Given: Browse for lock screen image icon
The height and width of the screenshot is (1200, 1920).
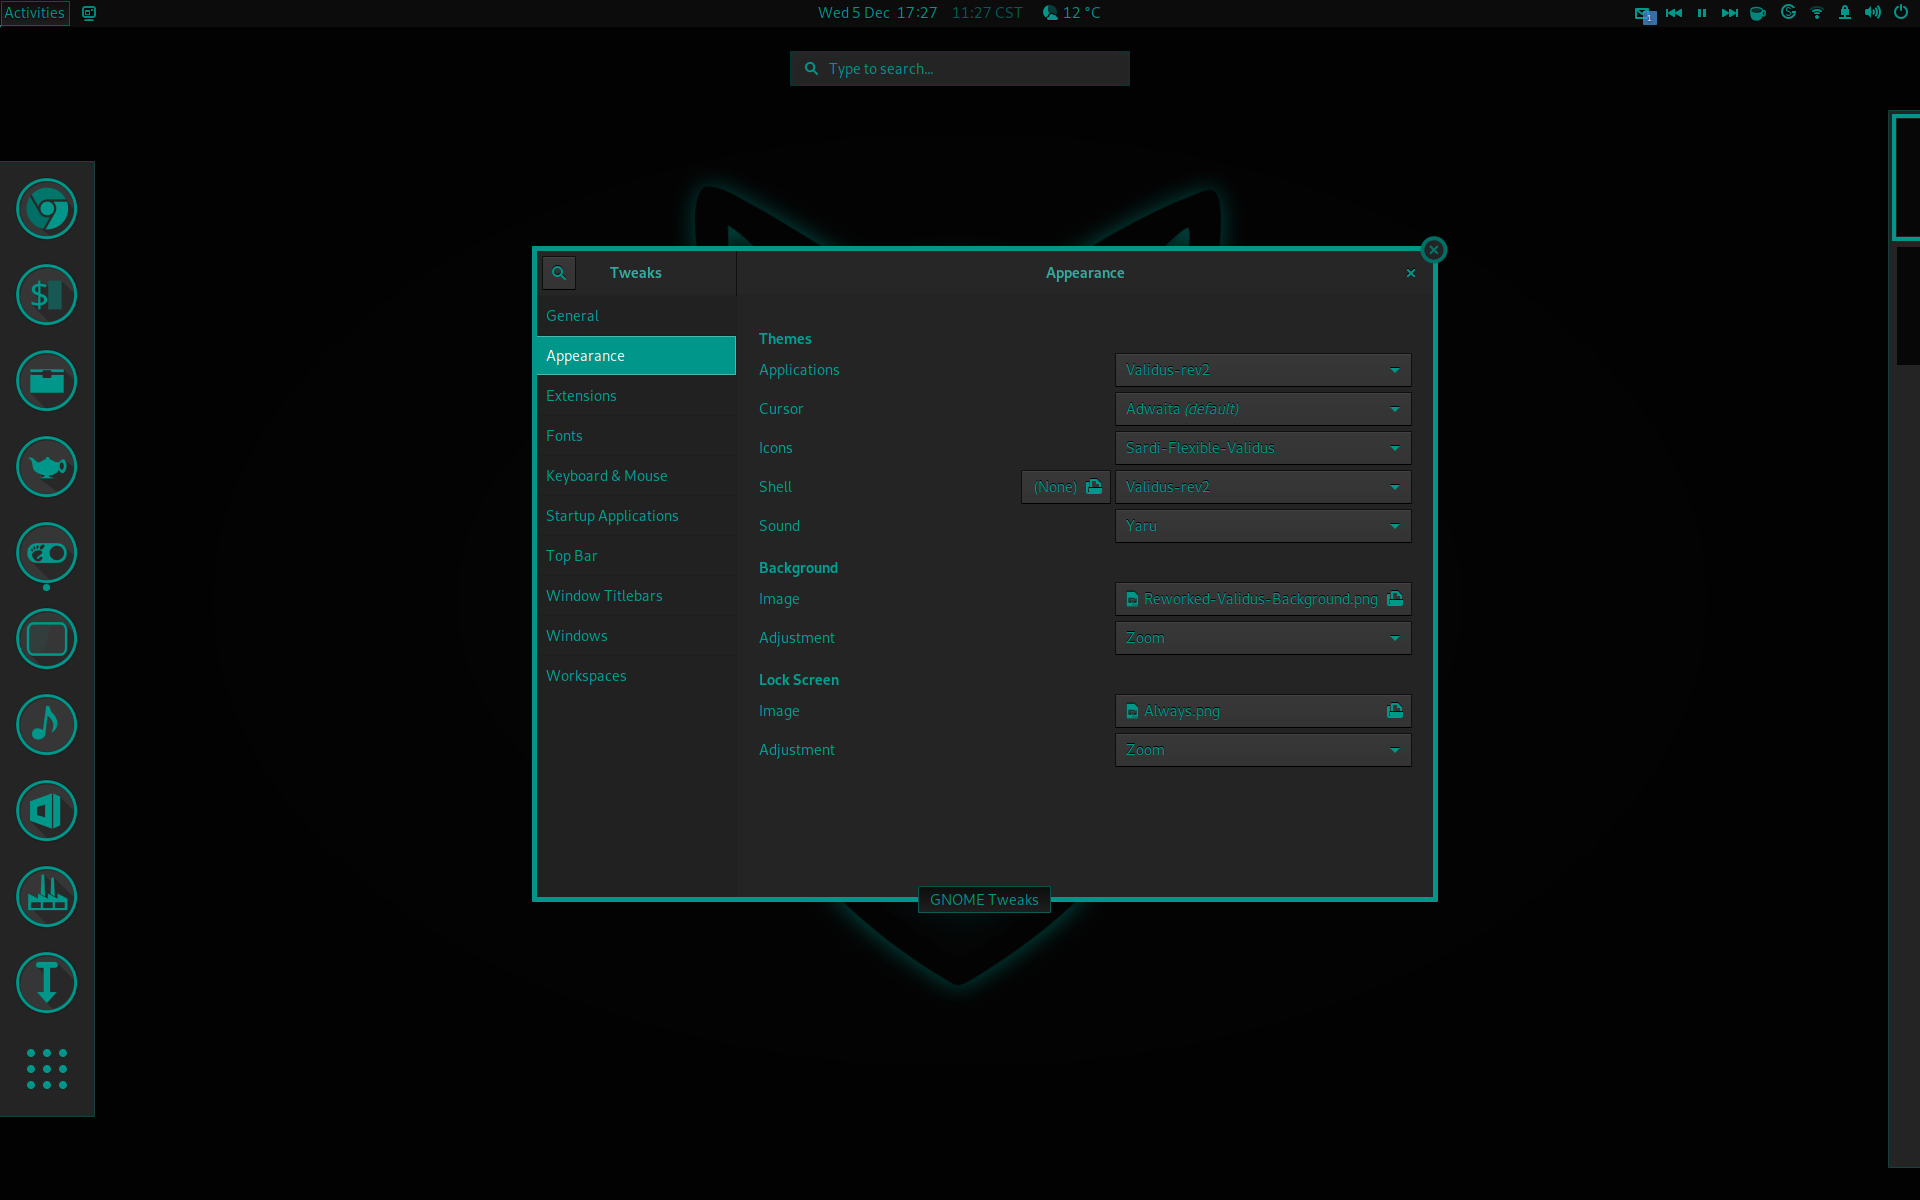Looking at the screenshot, I should tap(1395, 711).
